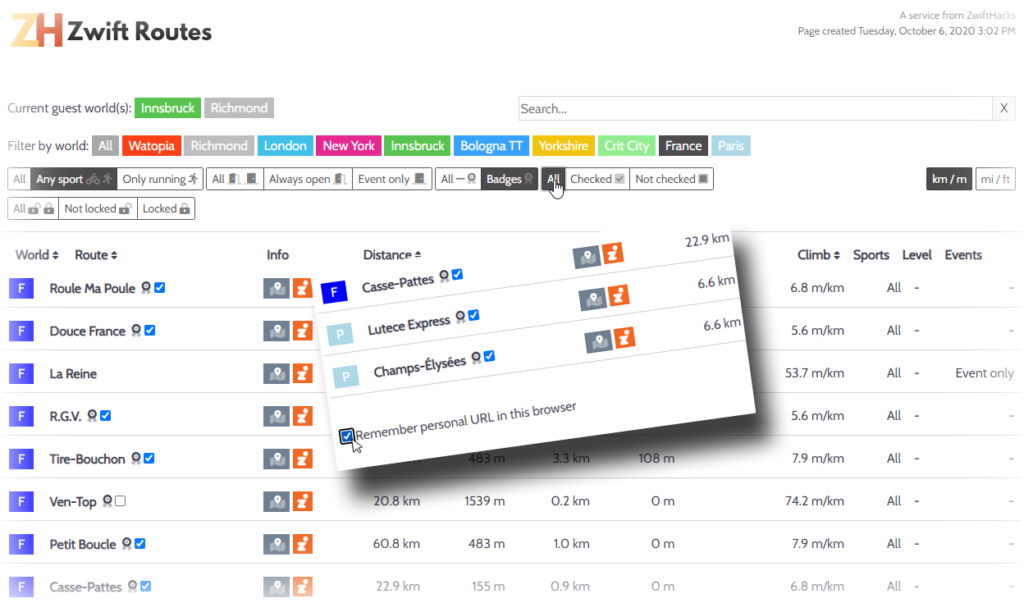Show Not locked routes
This screenshot has width=1024, height=603.
click(x=98, y=208)
